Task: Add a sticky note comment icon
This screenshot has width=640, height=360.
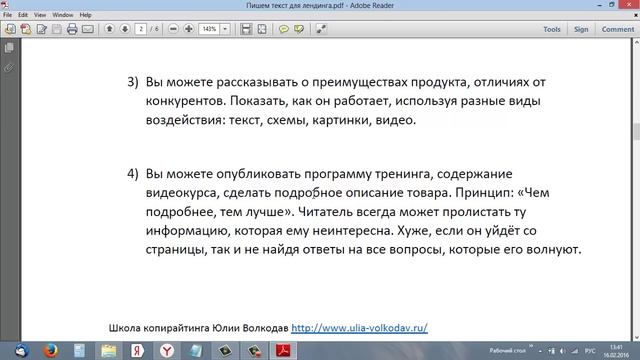Action: (x=283, y=29)
